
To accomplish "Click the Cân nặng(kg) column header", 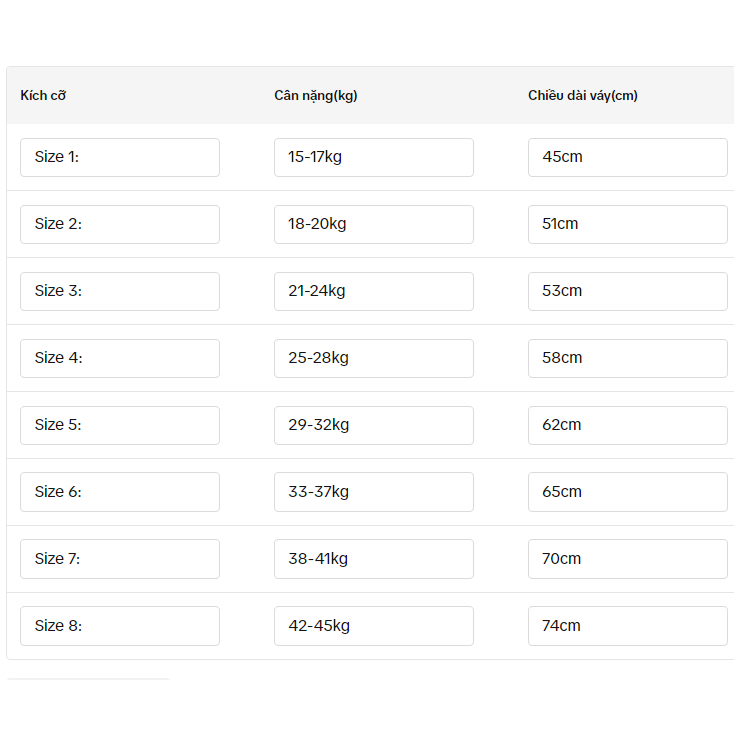I will coord(316,95).
